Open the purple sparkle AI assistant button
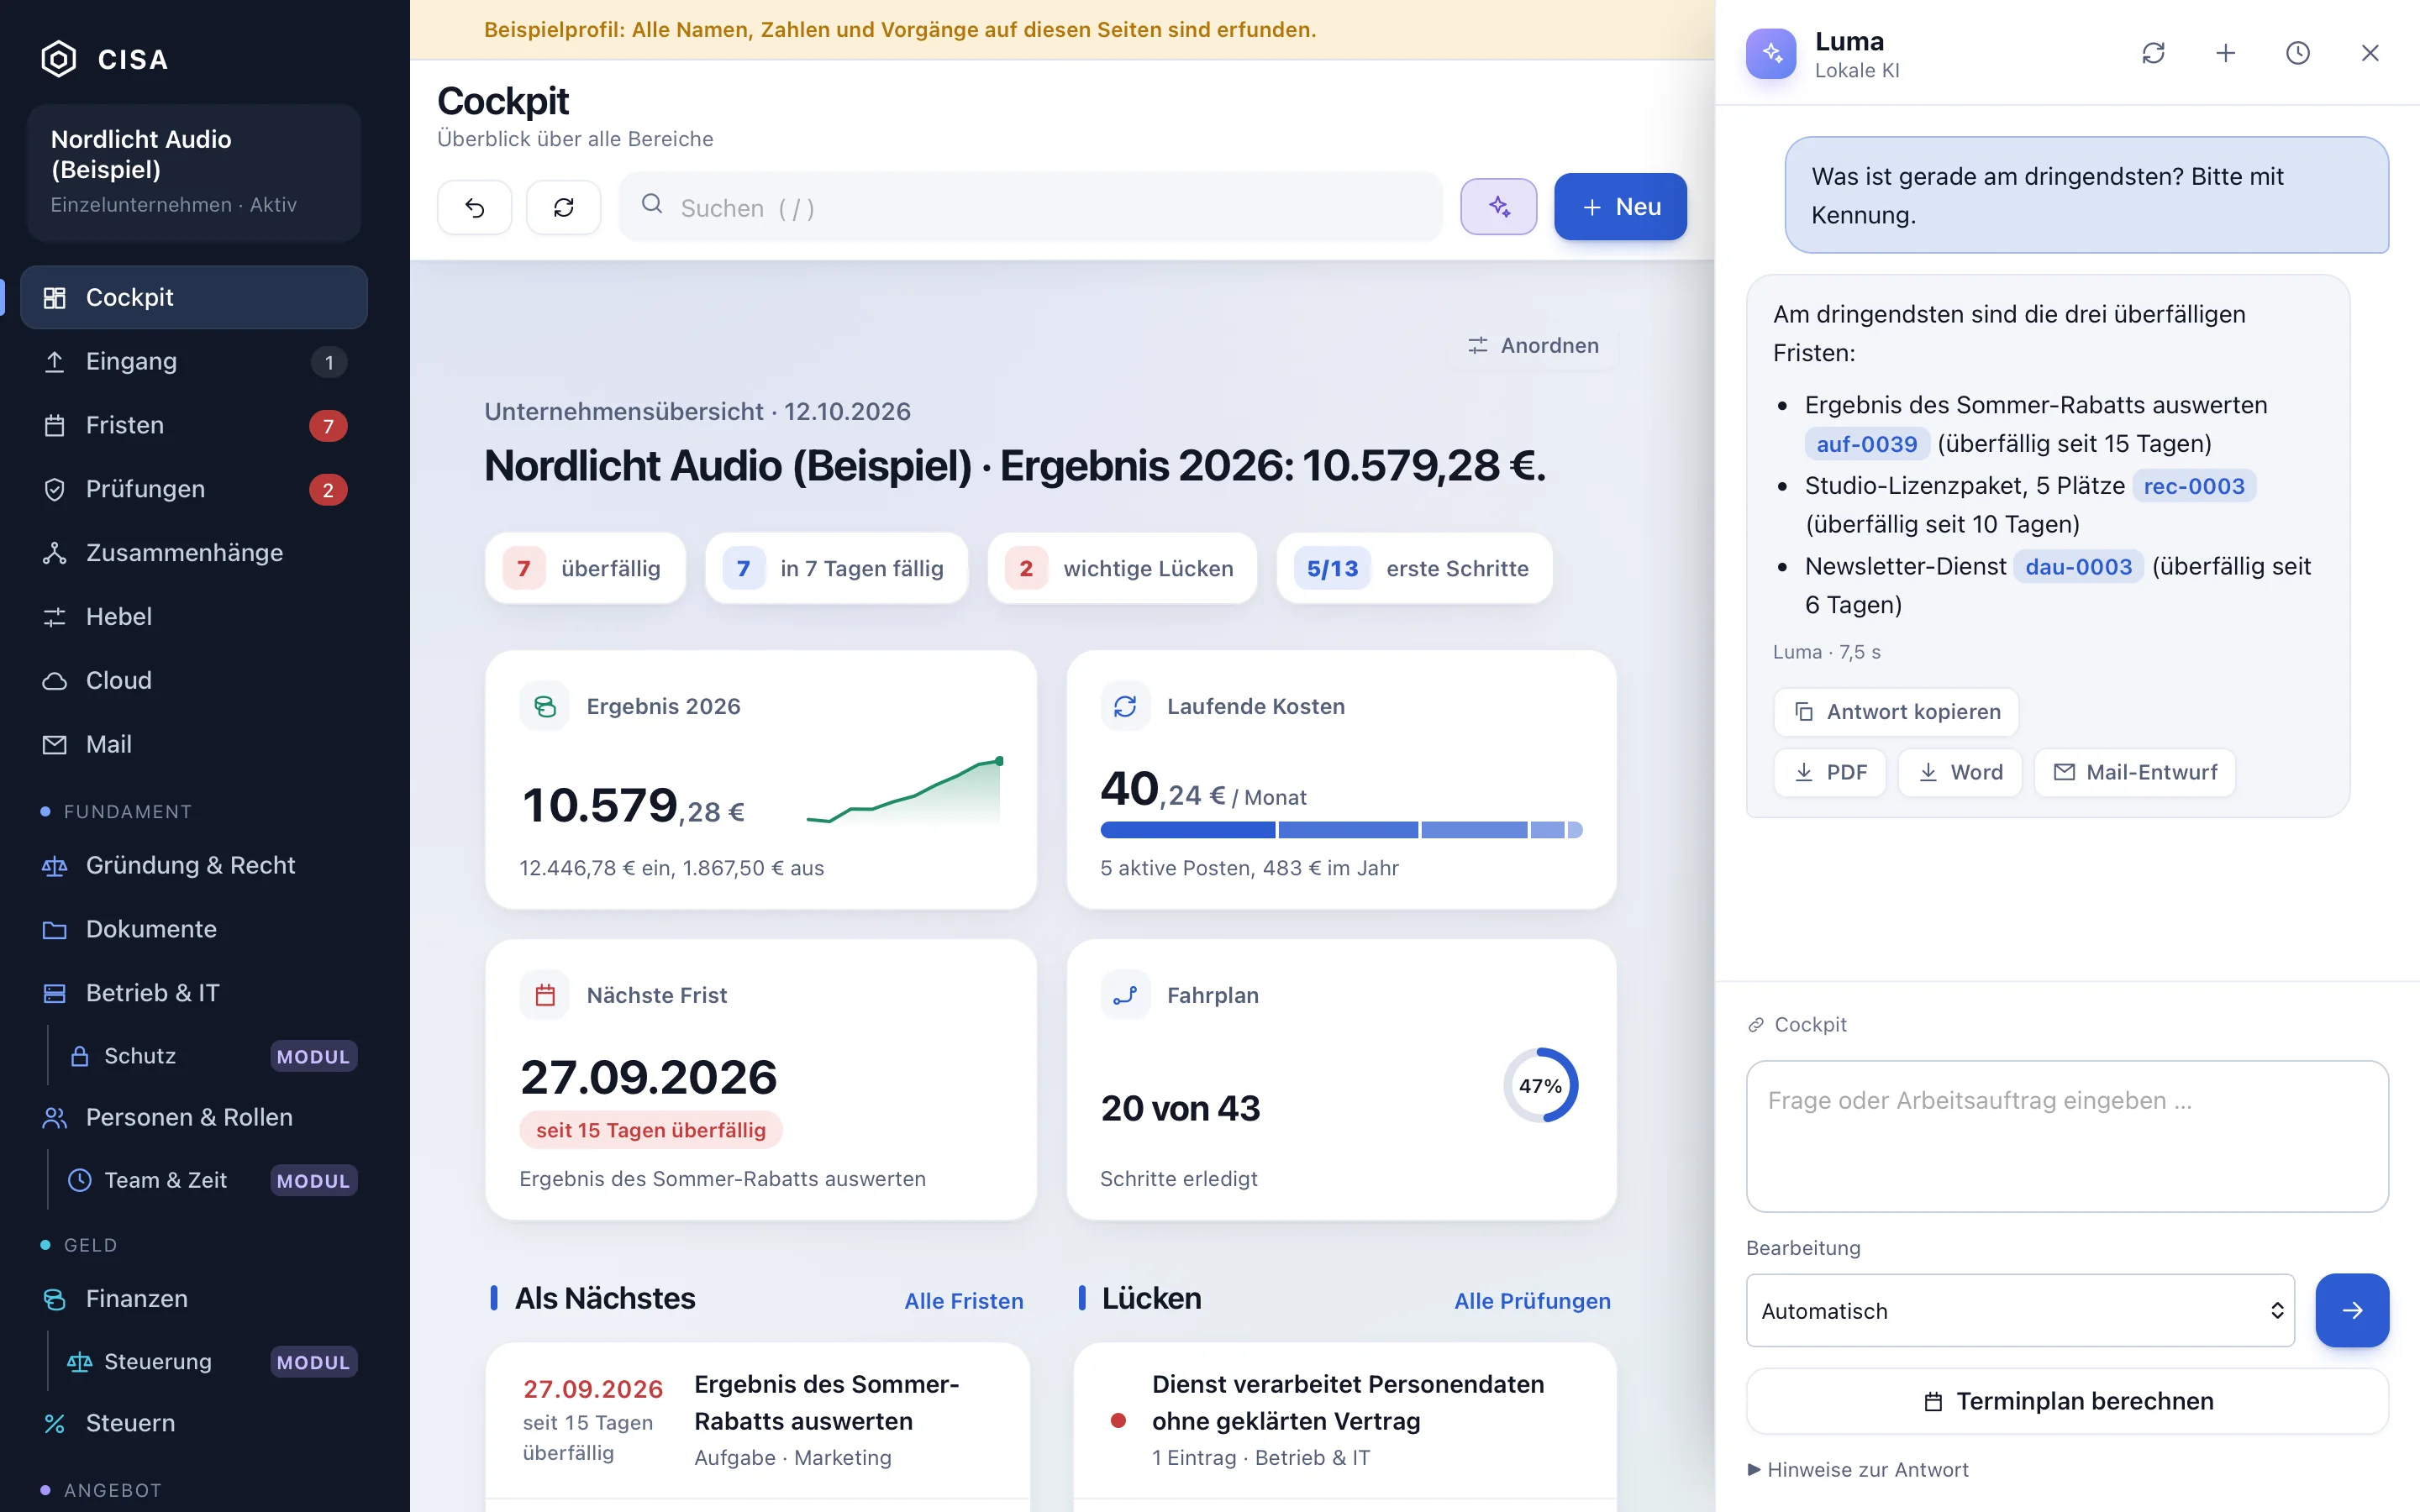 [1498, 207]
